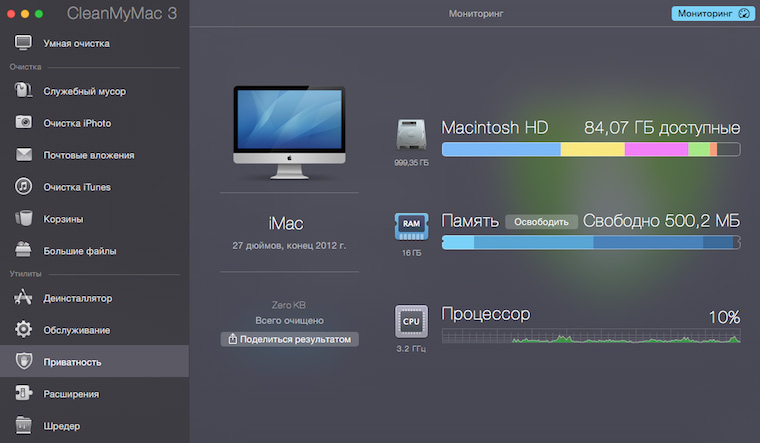Click the yellow segment of disk bar
The width and height of the screenshot is (760, 443).
click(592, 149)
